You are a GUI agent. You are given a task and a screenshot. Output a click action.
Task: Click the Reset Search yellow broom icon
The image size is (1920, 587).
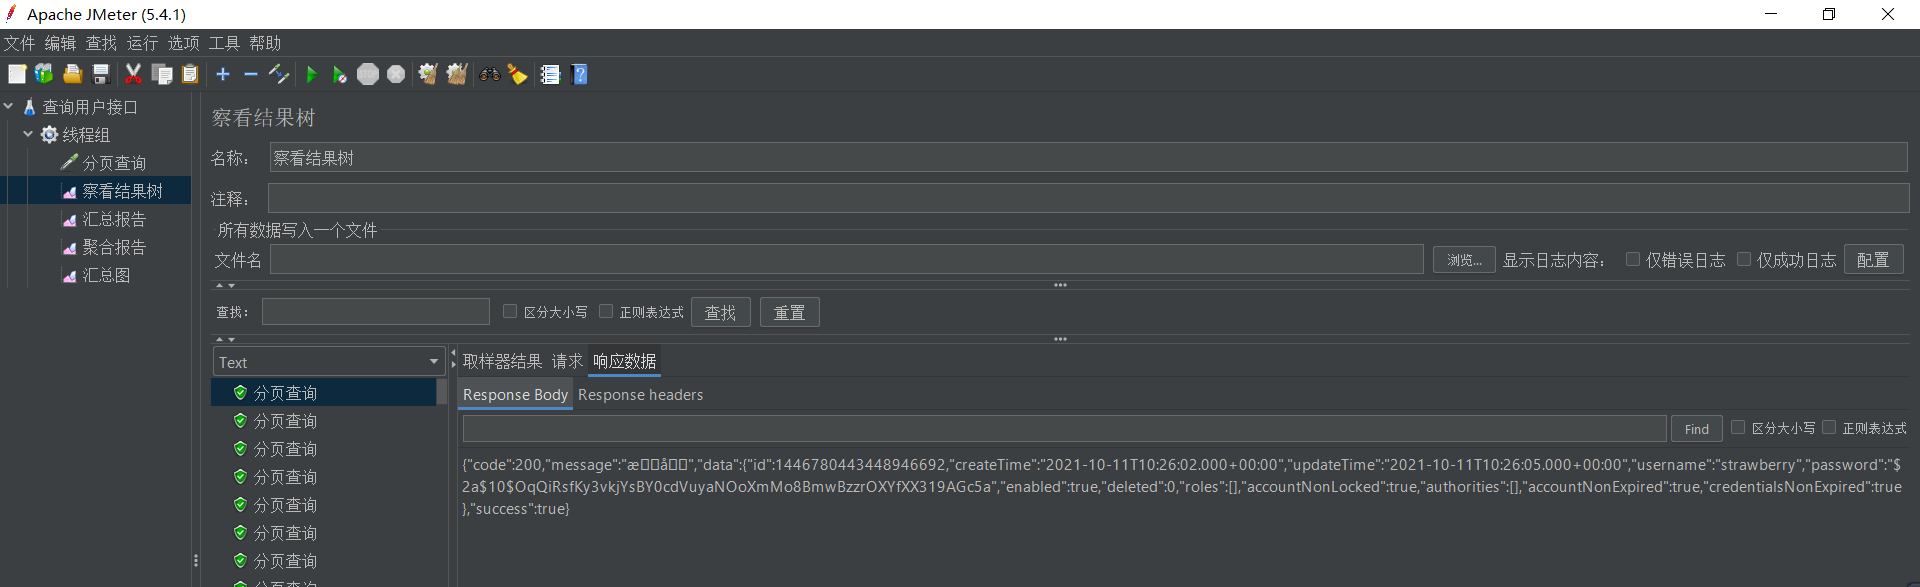pos(517,74)
